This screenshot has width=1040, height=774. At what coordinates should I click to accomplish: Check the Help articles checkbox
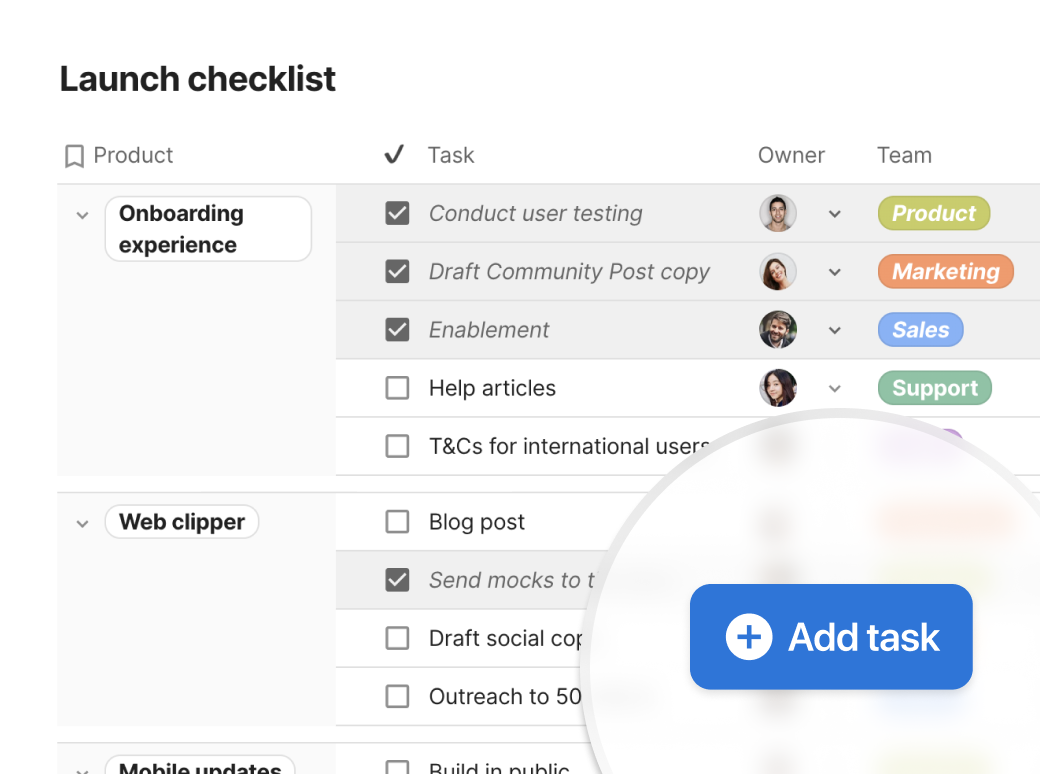point(398,388)
